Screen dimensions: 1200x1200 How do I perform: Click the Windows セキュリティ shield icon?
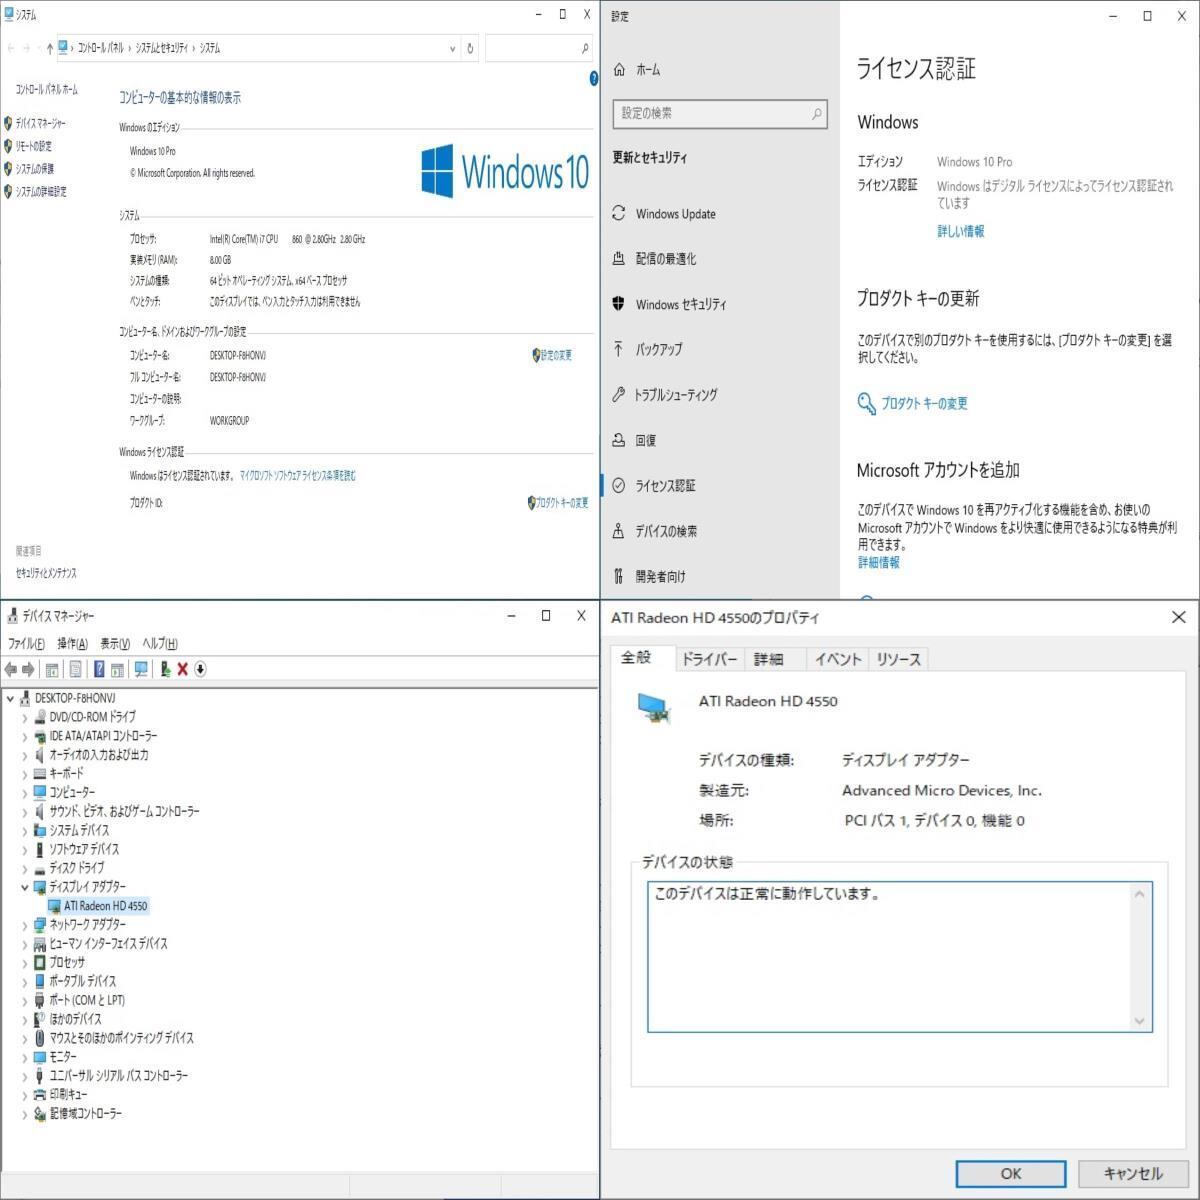coord(618,304)
